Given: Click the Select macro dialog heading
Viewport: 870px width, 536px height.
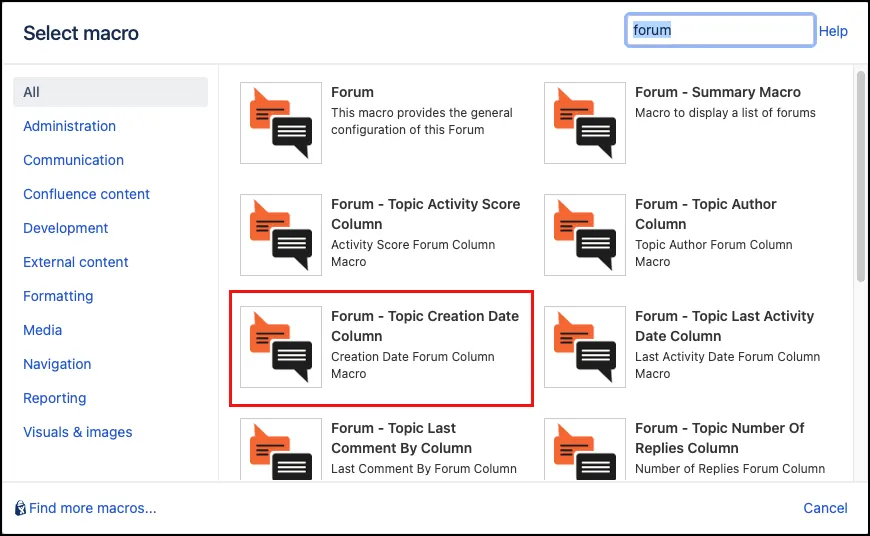Looking at the screenshot, I should coord(81,33).
